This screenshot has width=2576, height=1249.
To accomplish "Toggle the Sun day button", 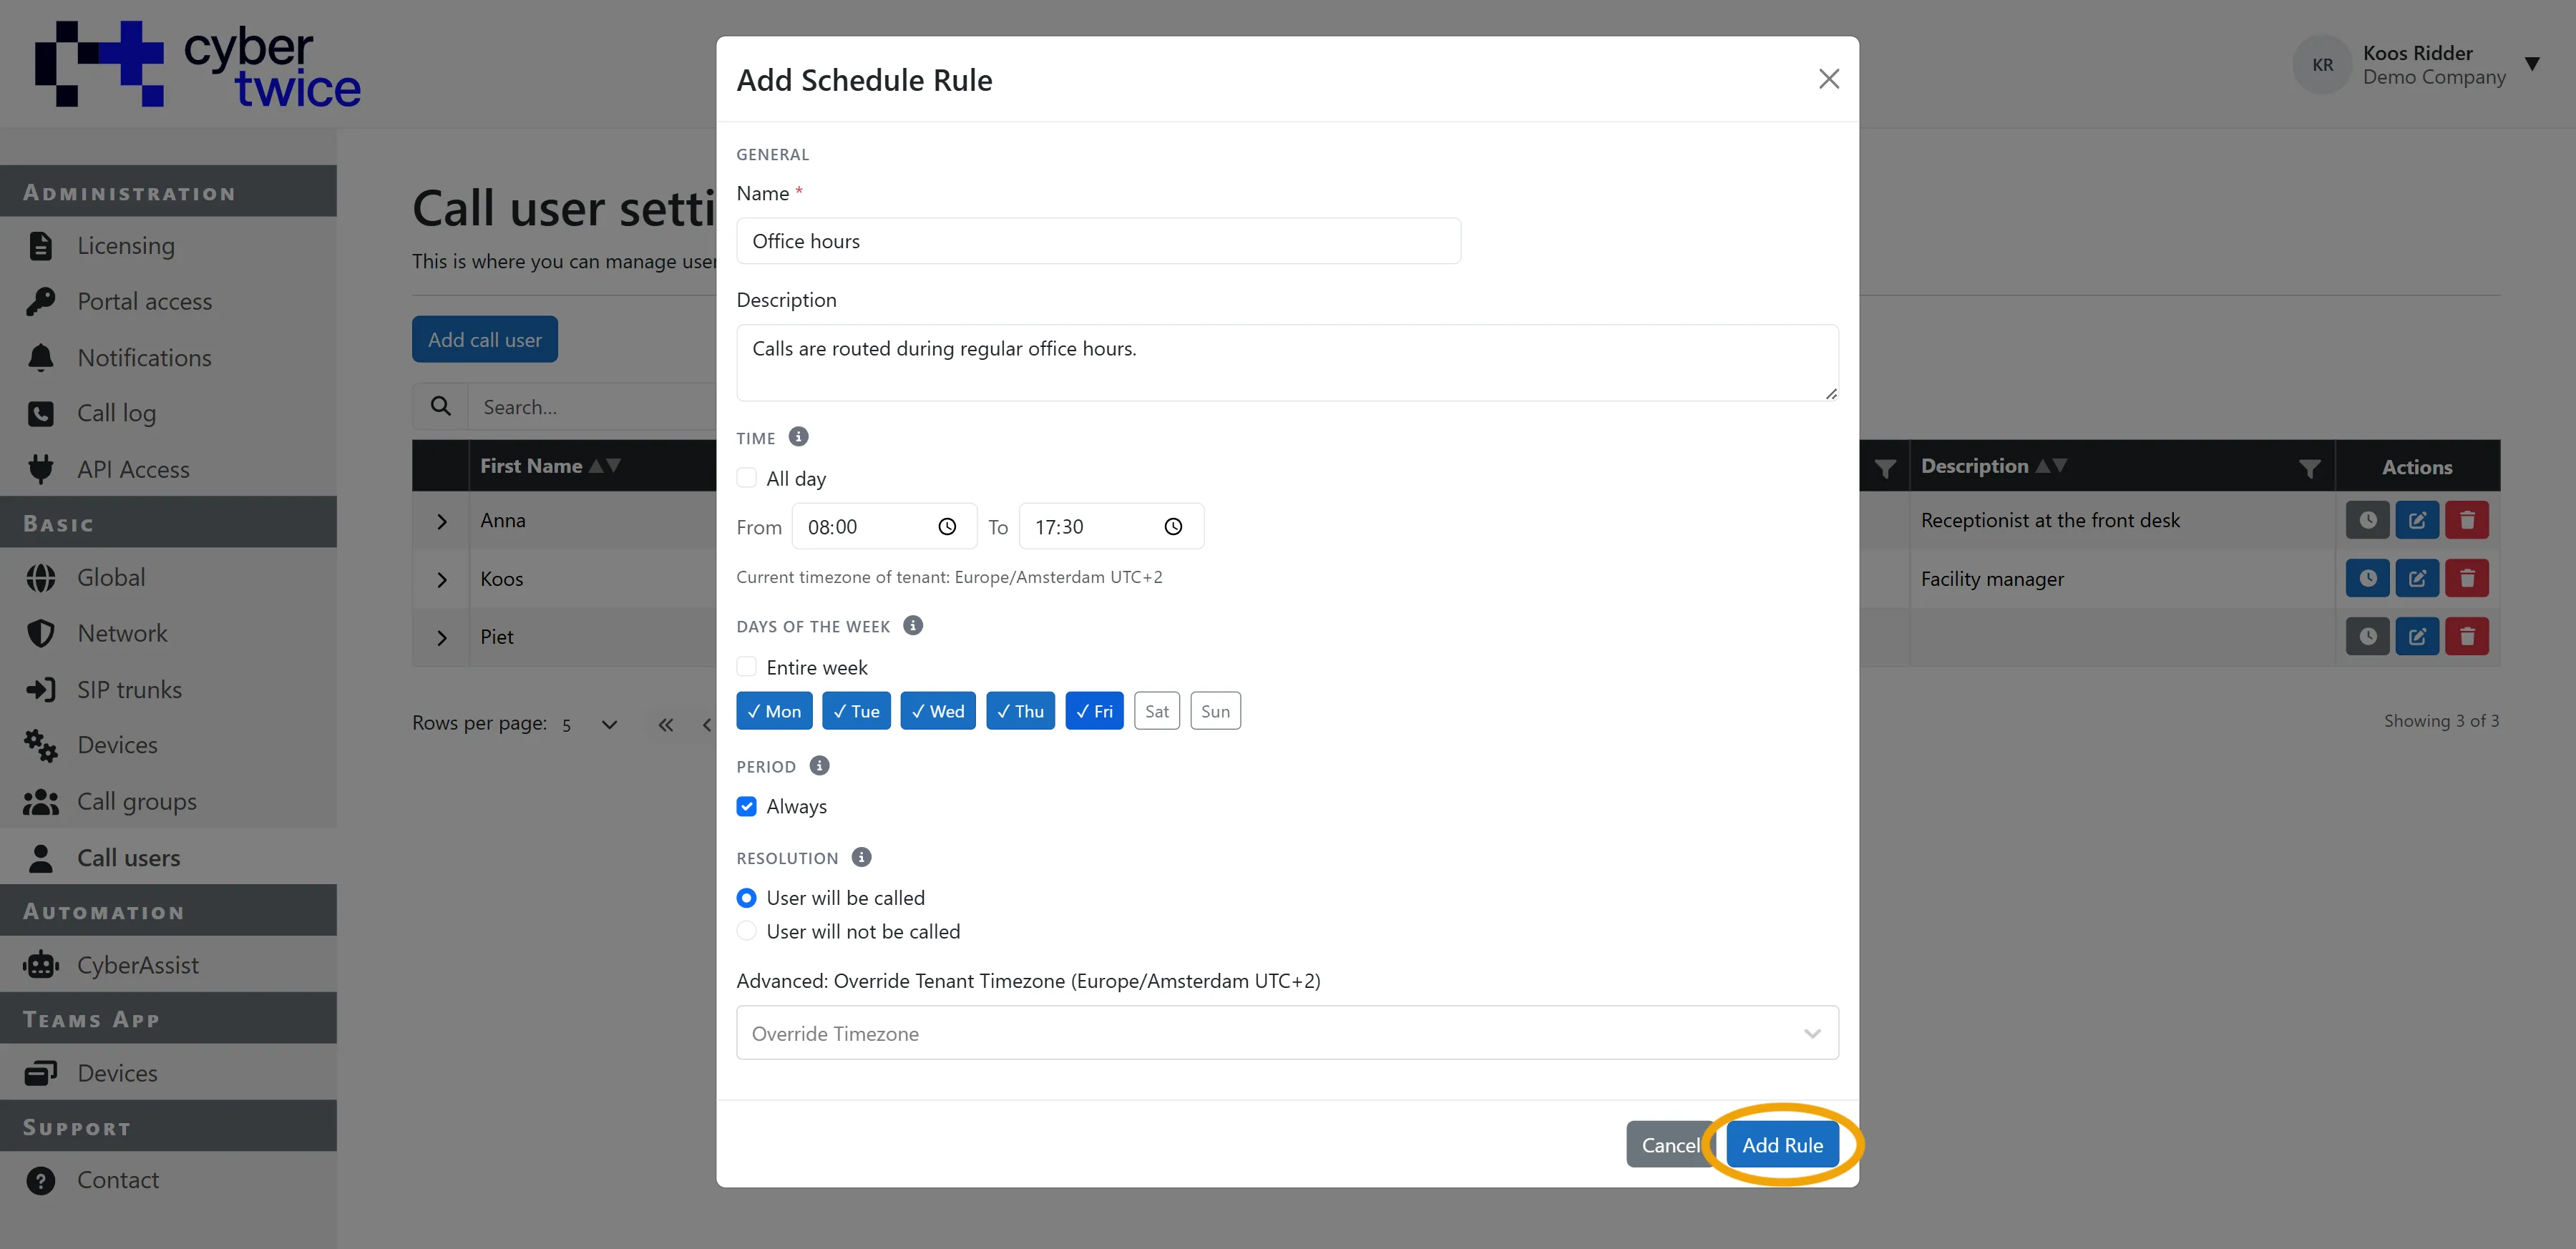I will 1215,711.
